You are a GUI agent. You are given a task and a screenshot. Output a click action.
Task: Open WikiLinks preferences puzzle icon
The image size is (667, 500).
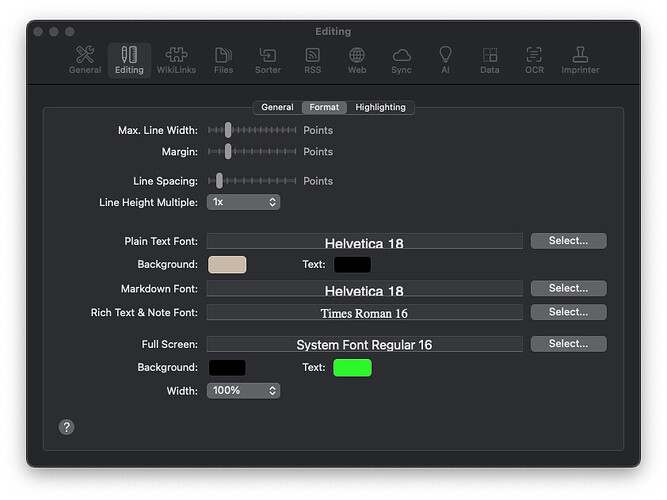176,60
